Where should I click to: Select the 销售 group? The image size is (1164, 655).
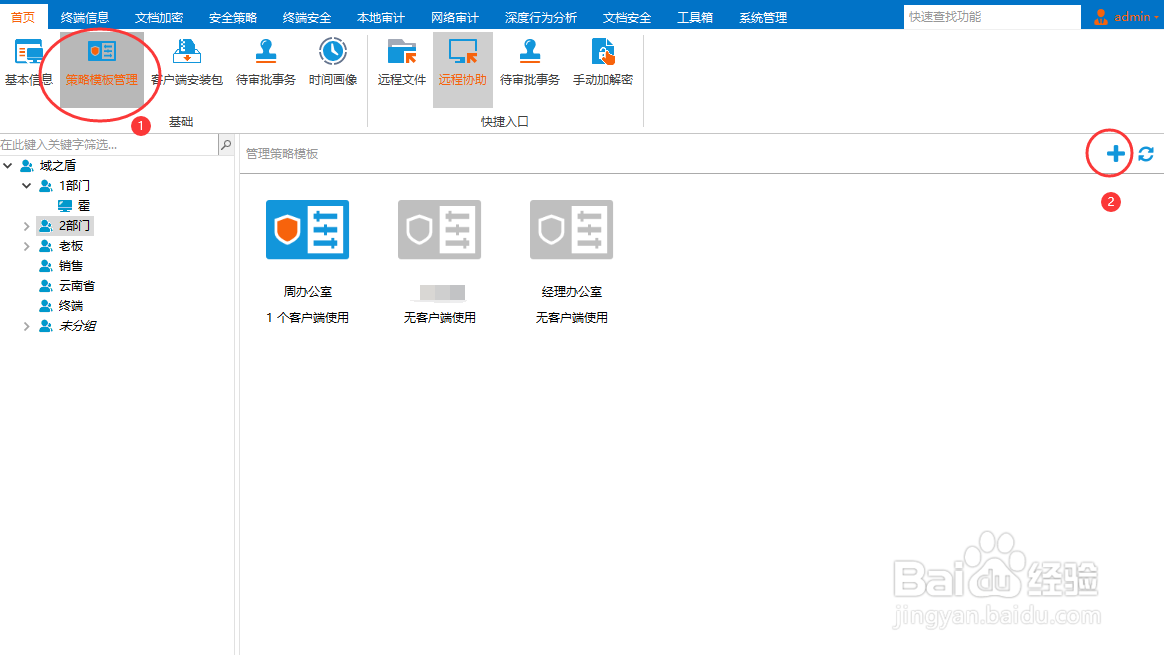point(71,266)
